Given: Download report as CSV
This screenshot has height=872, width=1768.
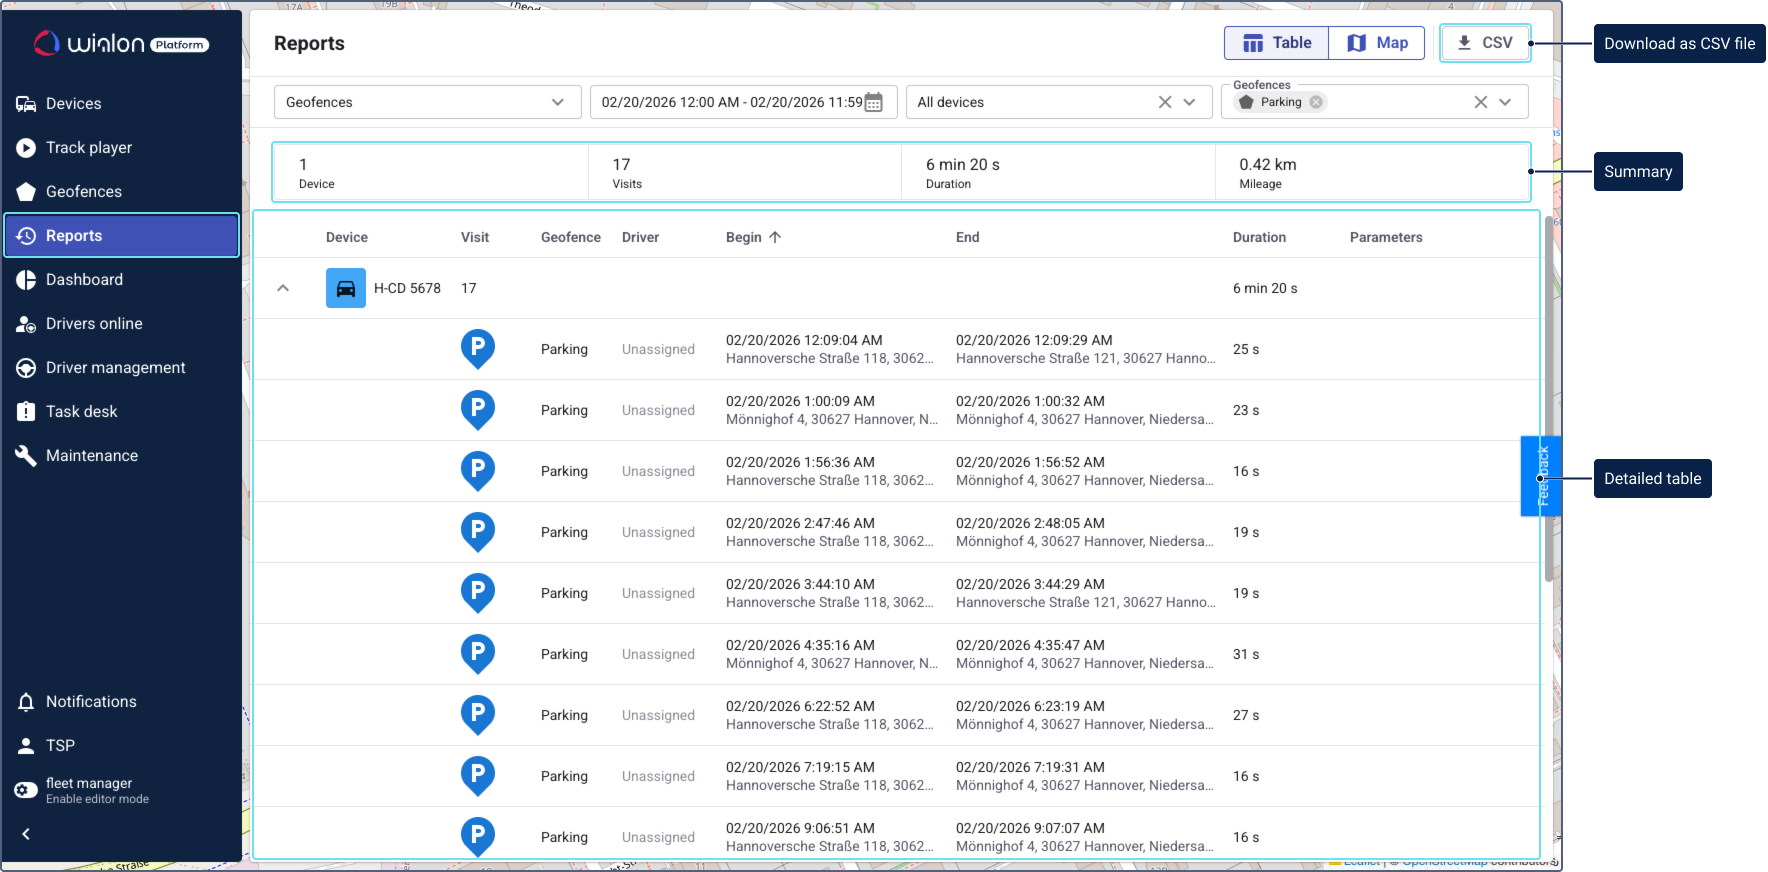Looking at the screenshot, I should (1485, 43).
